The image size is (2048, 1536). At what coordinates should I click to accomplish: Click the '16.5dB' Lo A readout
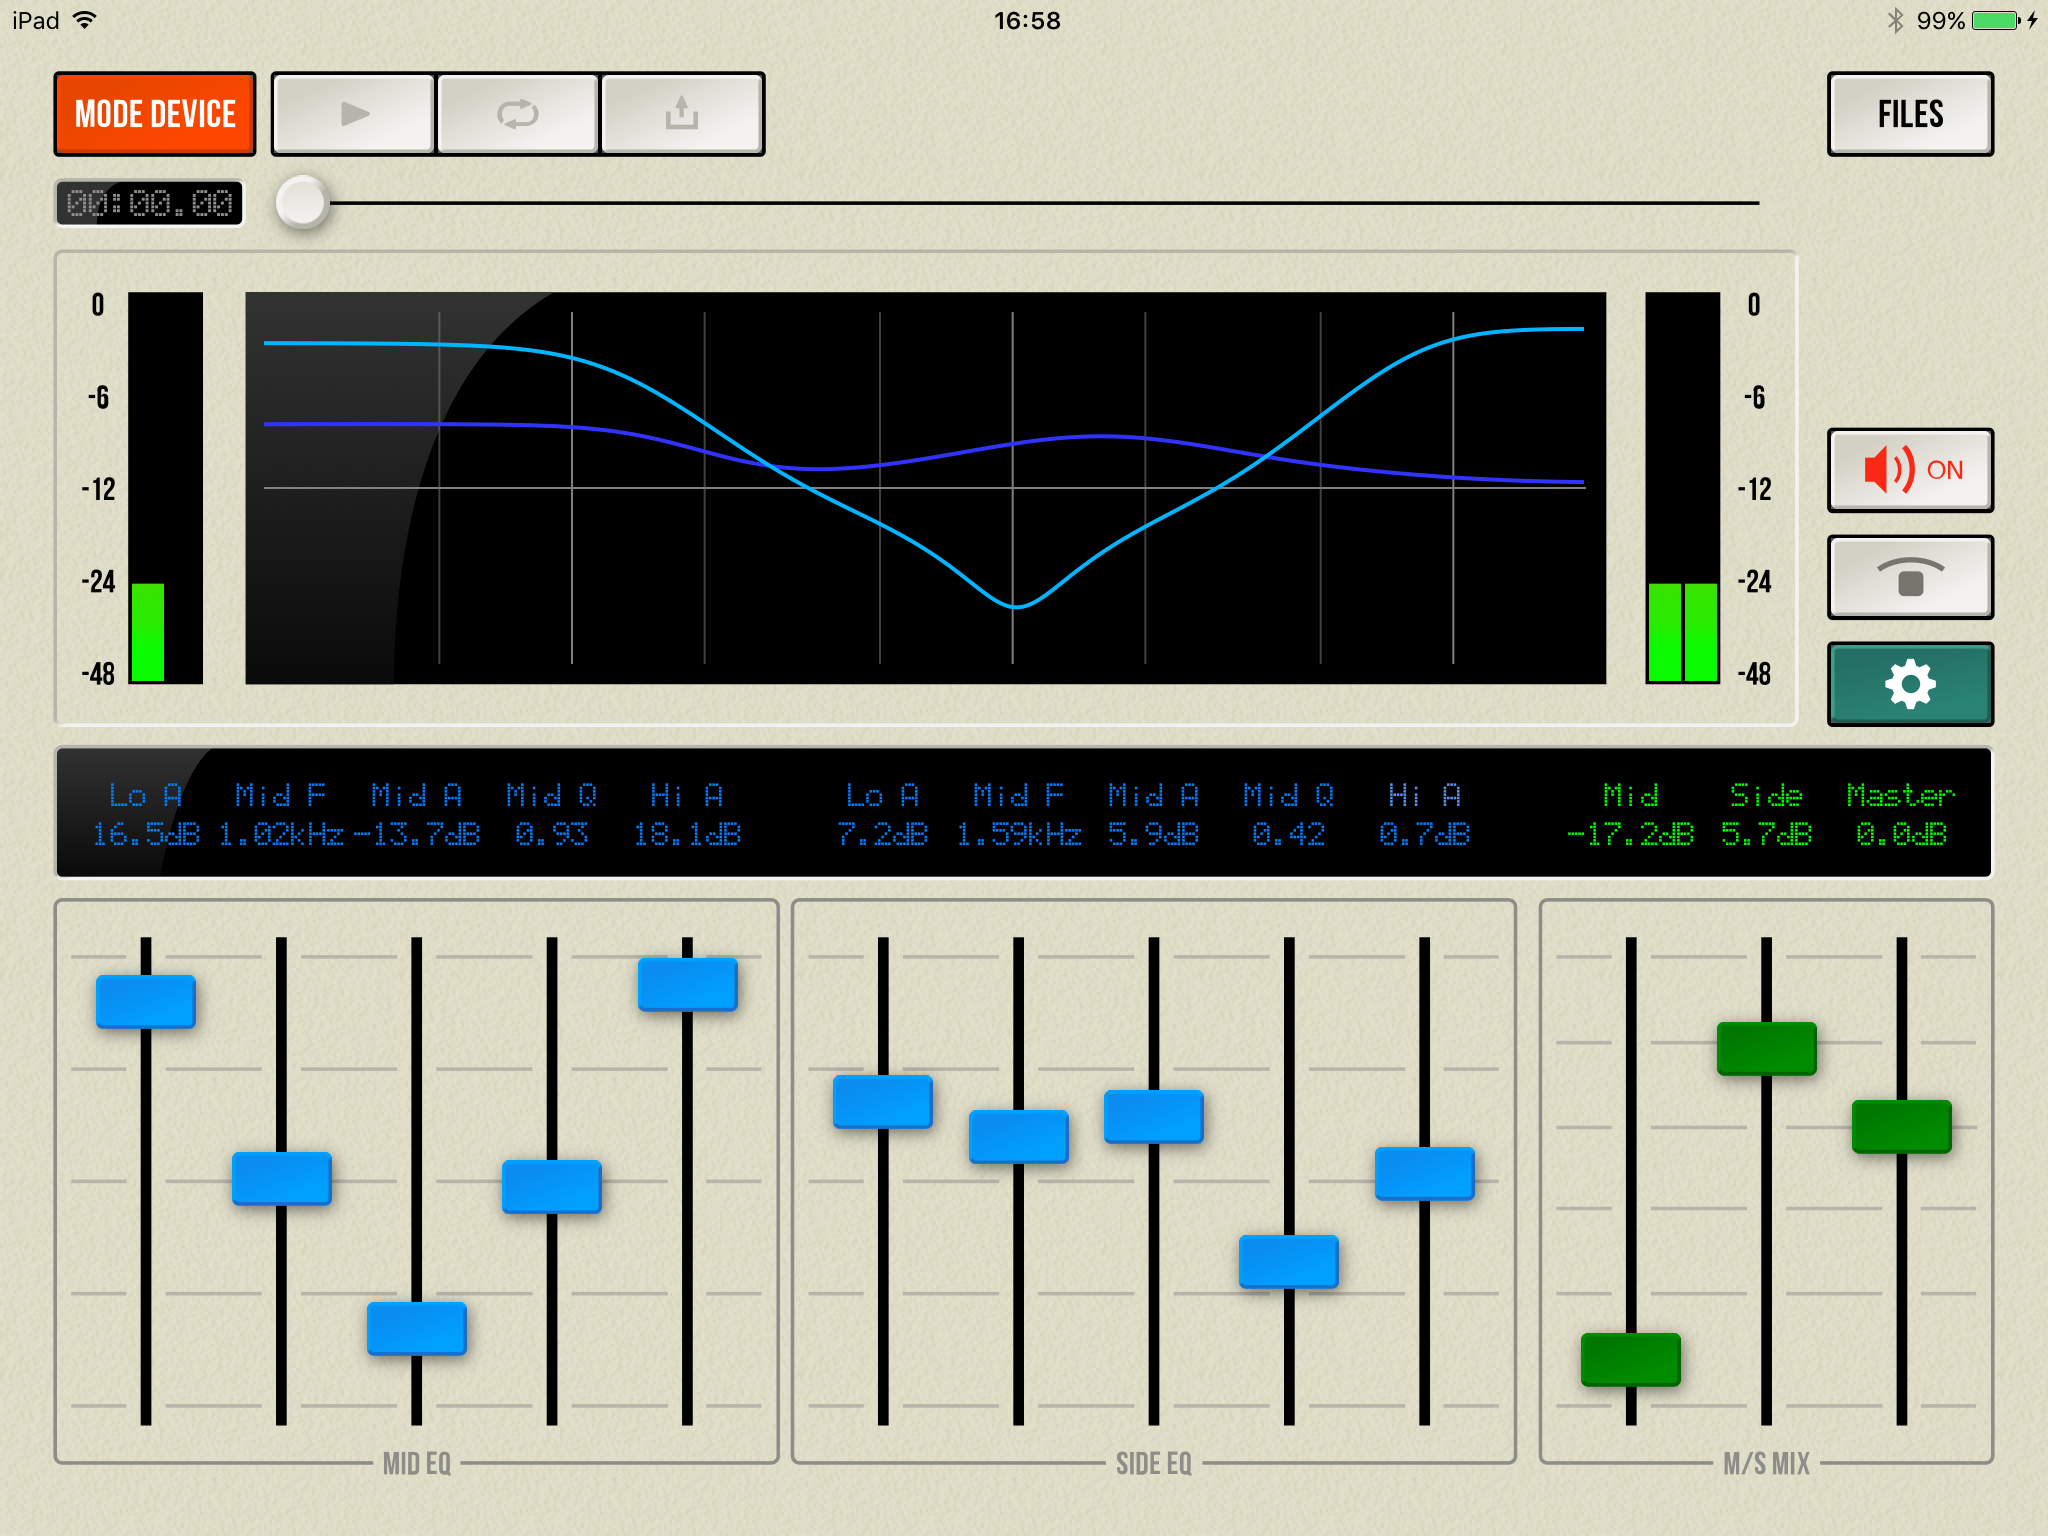click(146, 834)
